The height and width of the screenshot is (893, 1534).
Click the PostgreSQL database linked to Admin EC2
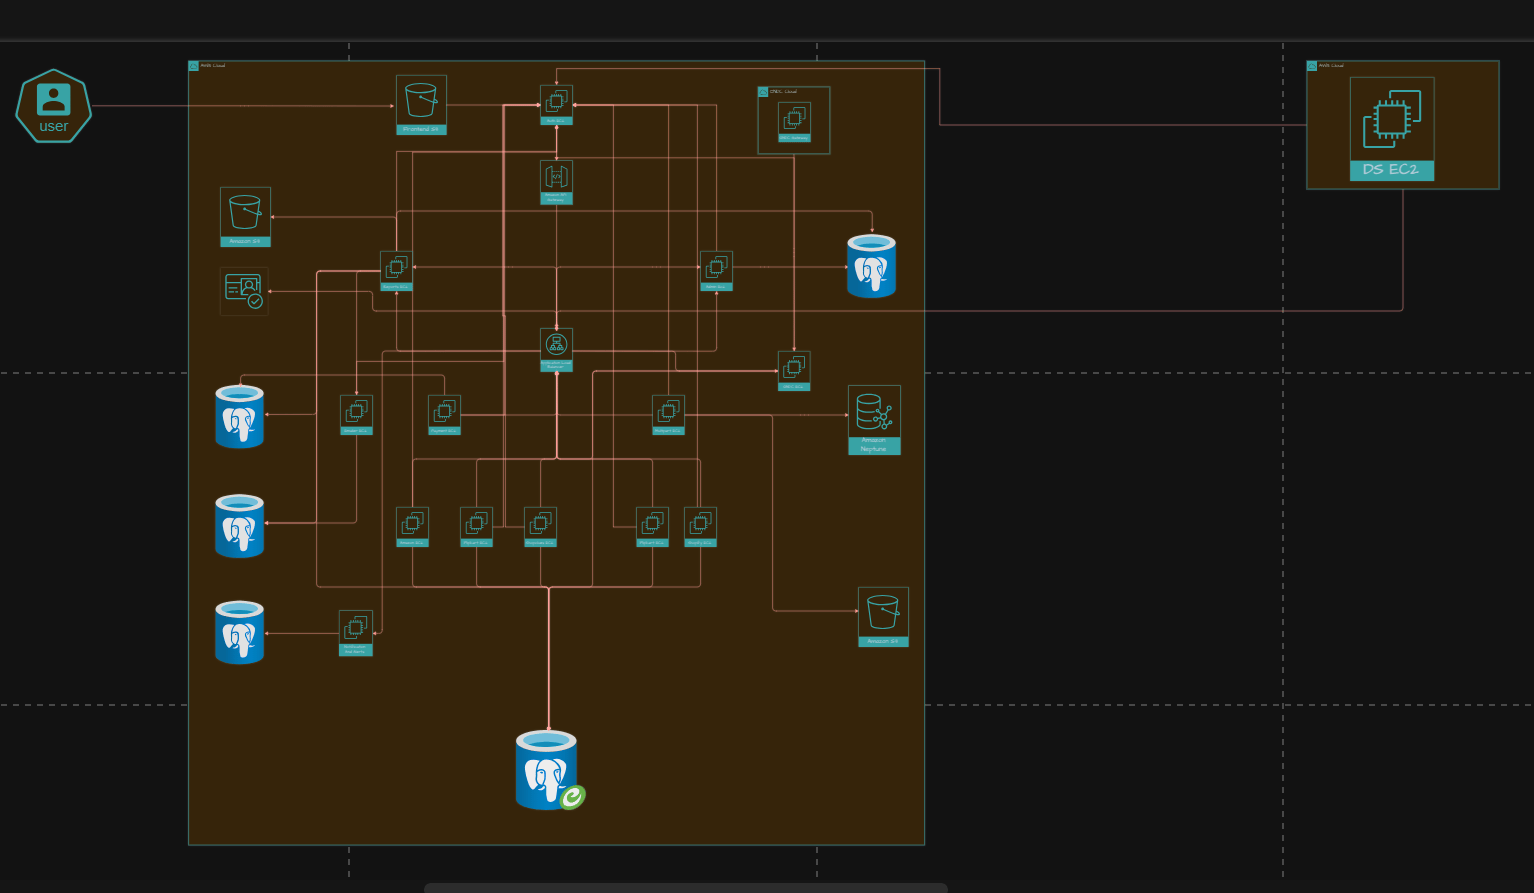[871, 266]
